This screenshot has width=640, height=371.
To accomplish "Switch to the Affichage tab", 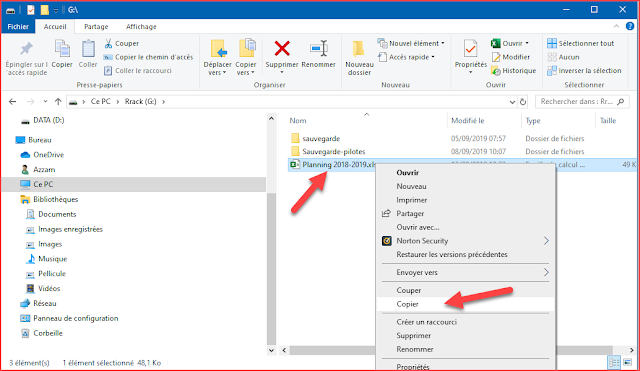I will pyautogui.click(x=141, y=27).
